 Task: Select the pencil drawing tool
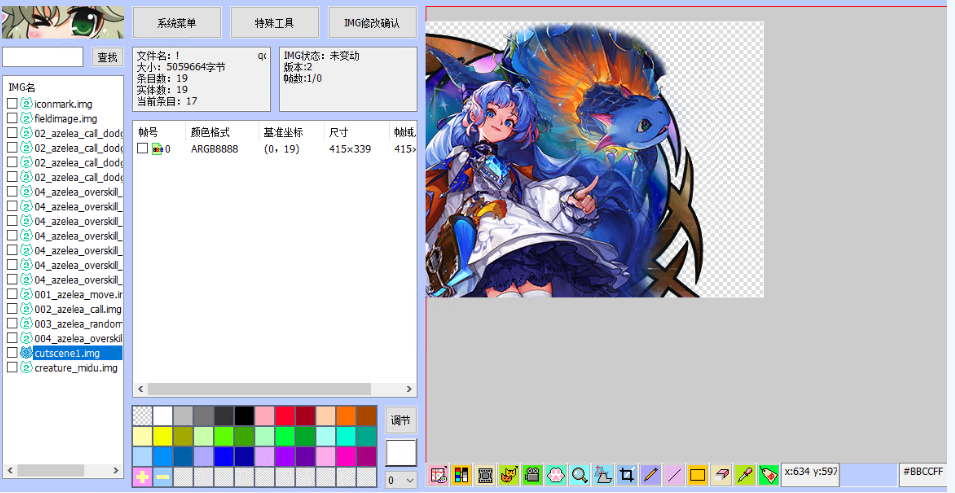tap(651, 474)
